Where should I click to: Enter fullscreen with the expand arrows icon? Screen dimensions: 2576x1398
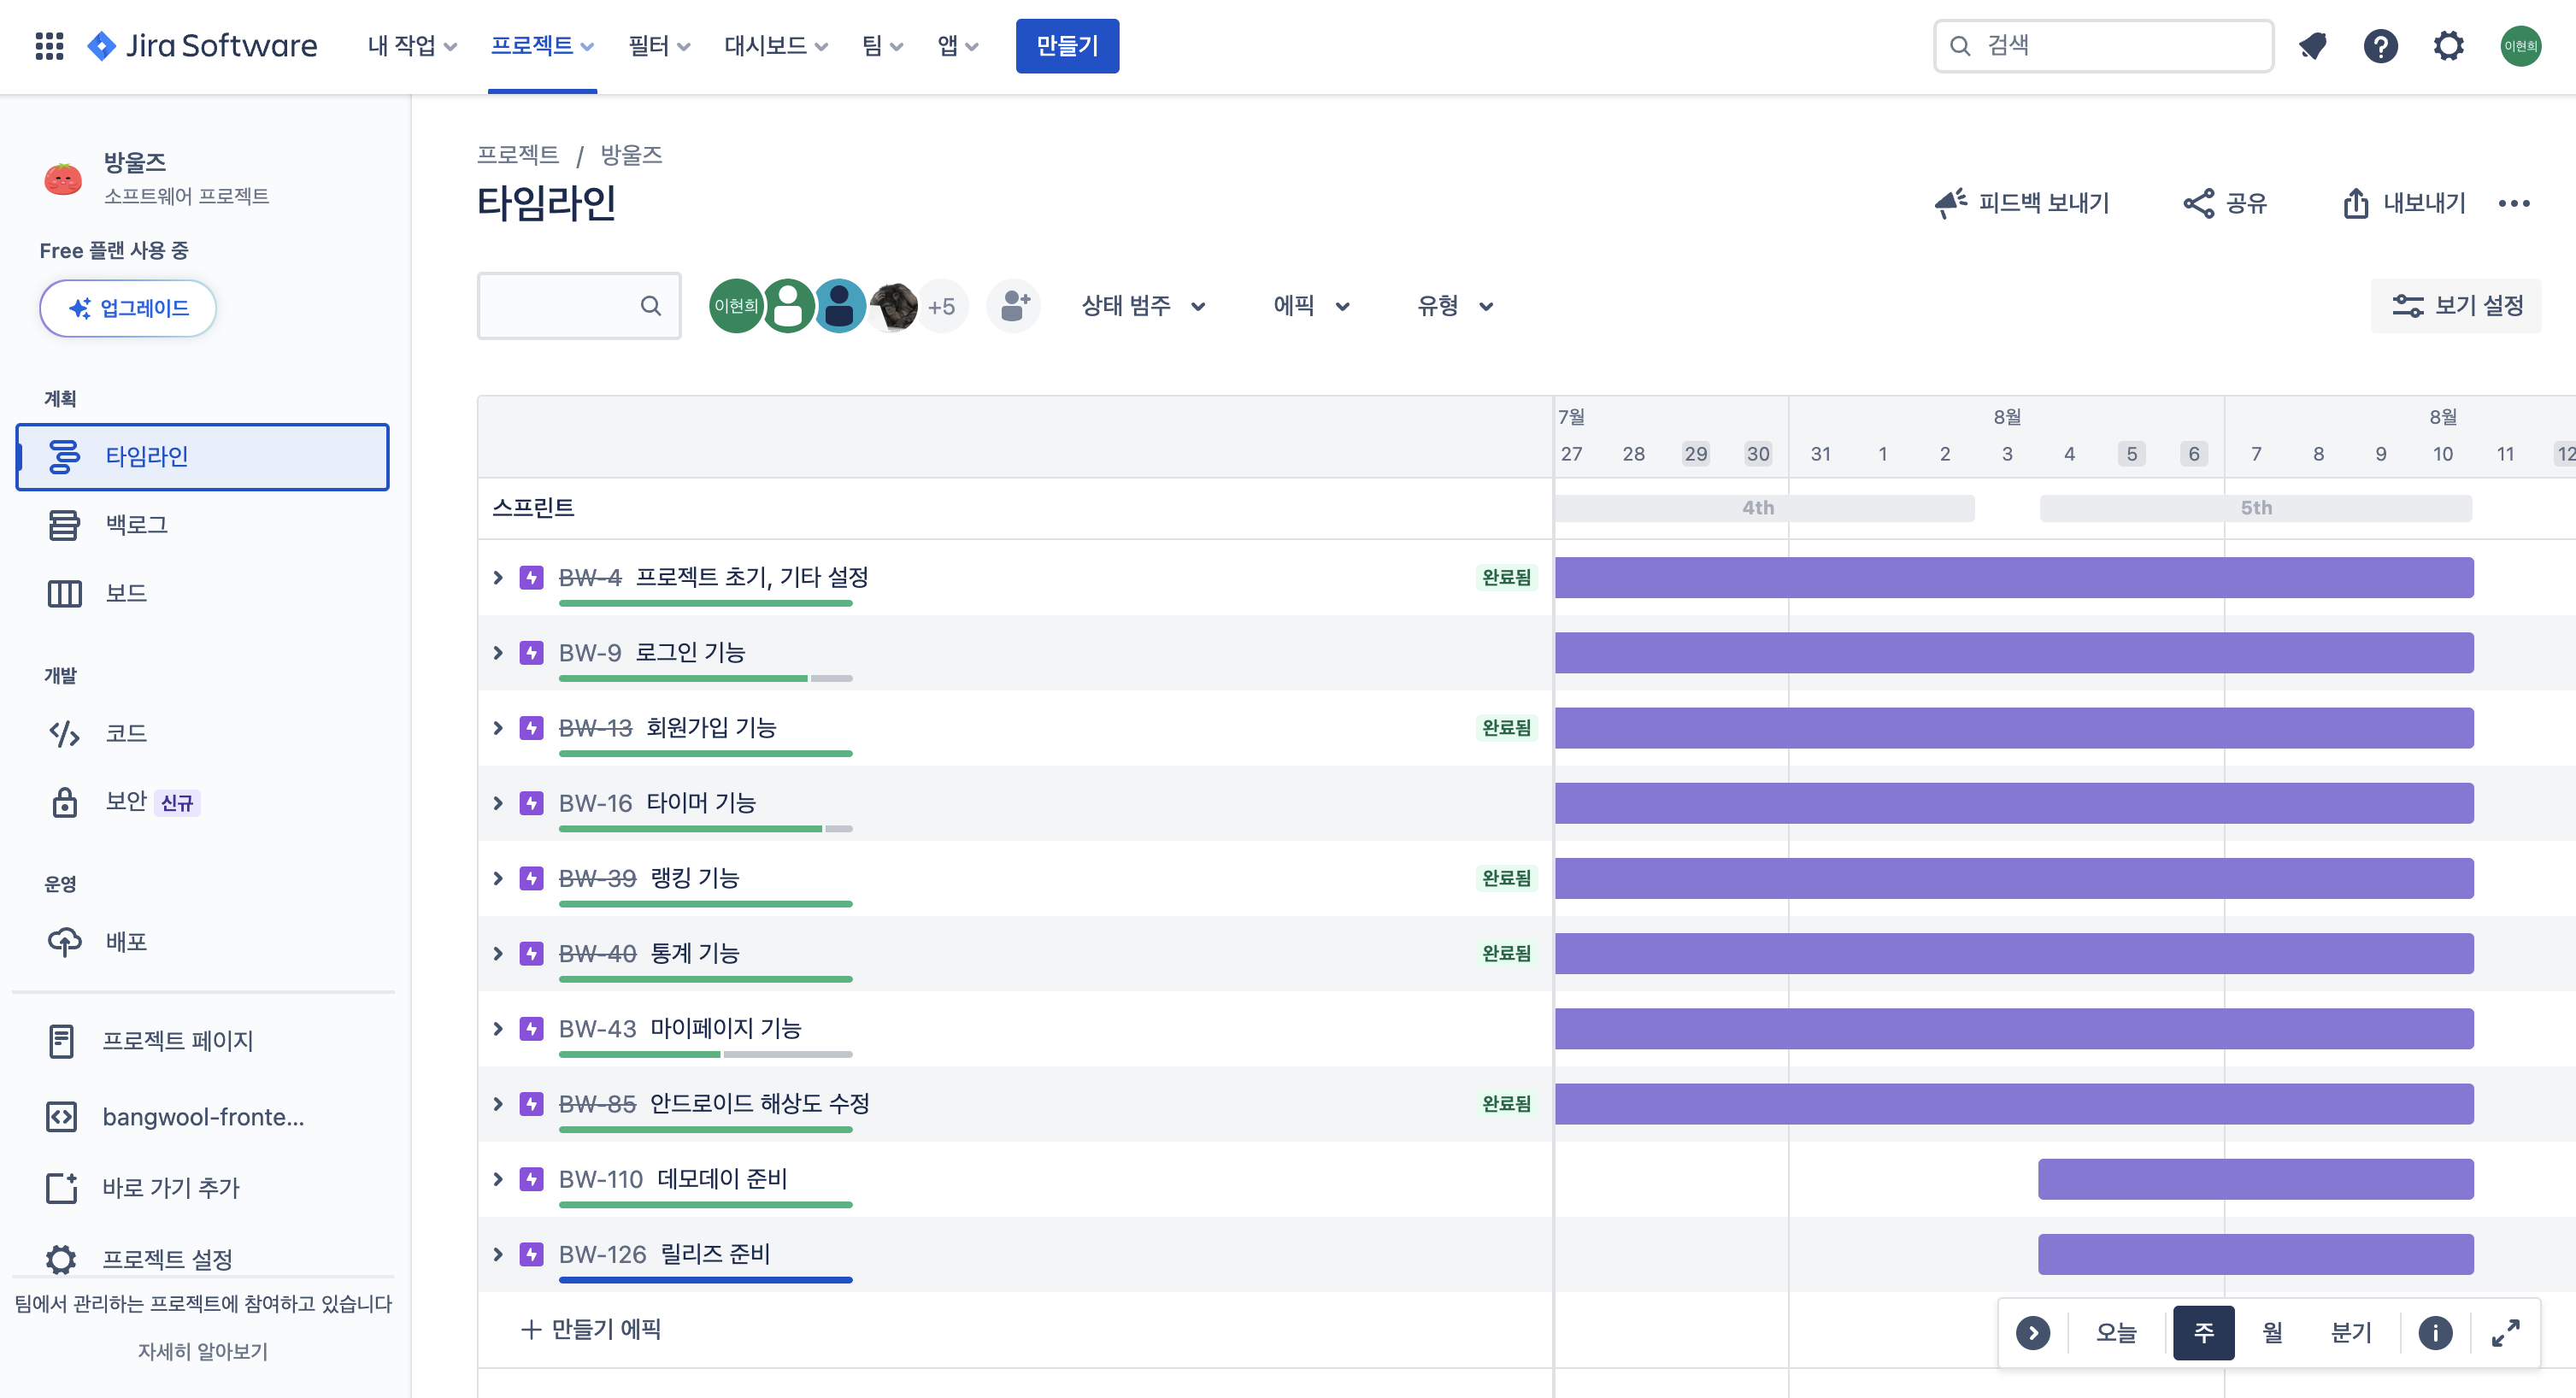[2505, 1333]
